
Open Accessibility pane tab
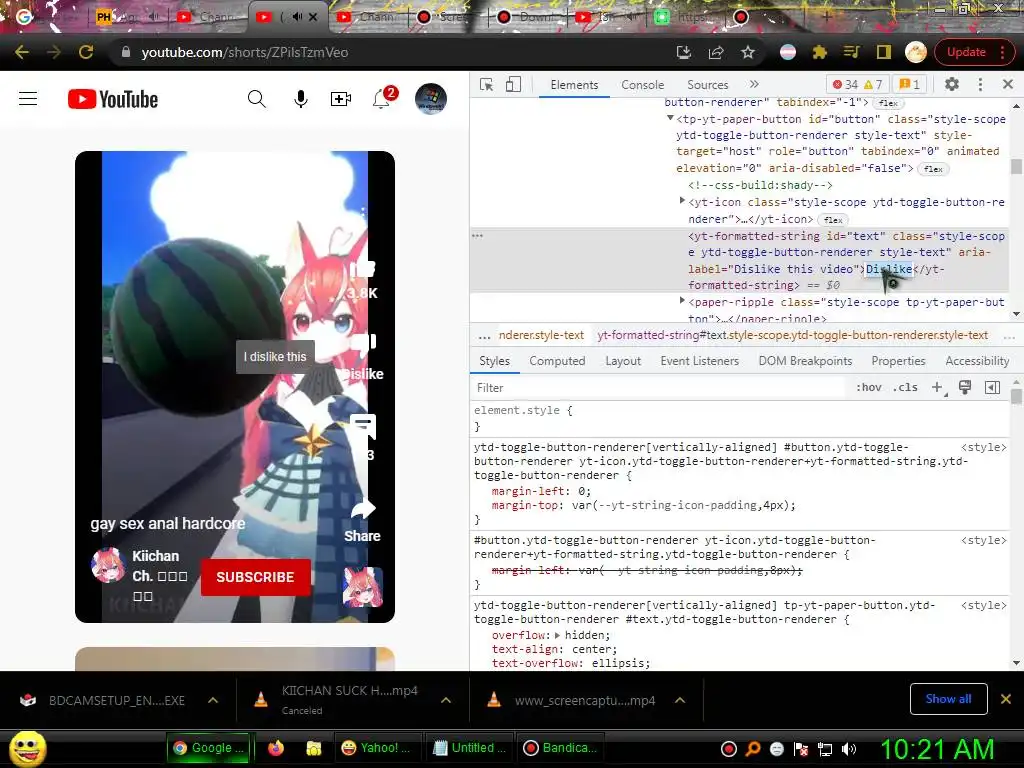point(977,361)
